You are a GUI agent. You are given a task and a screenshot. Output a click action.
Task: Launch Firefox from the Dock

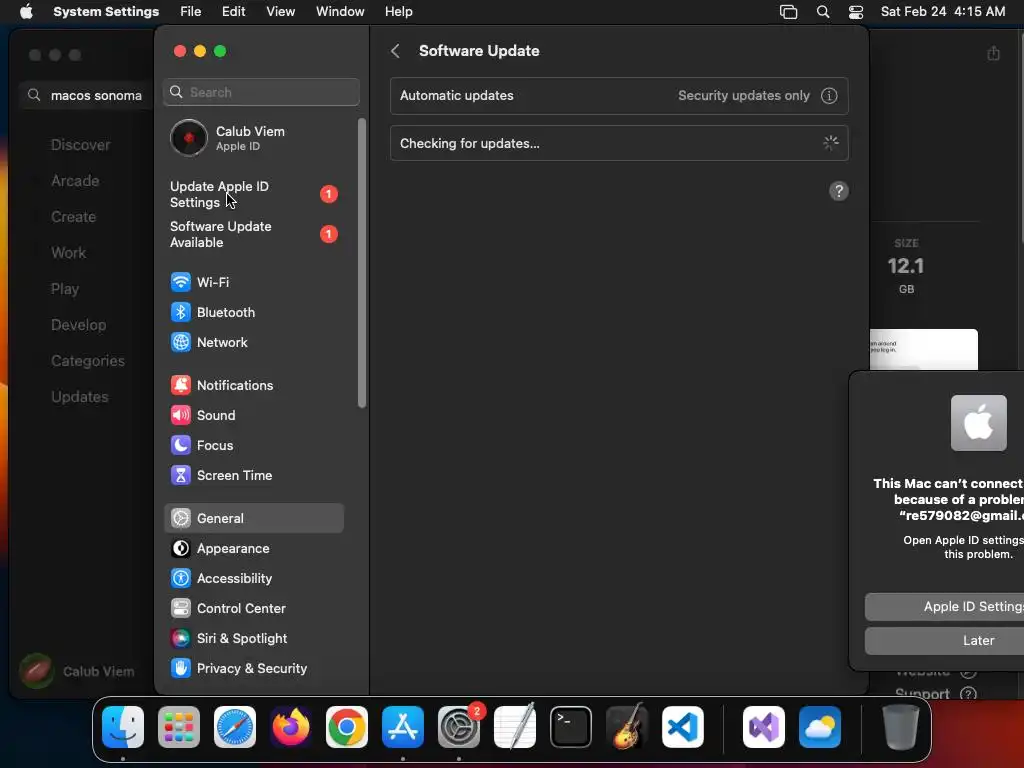[x=291, y=727]
